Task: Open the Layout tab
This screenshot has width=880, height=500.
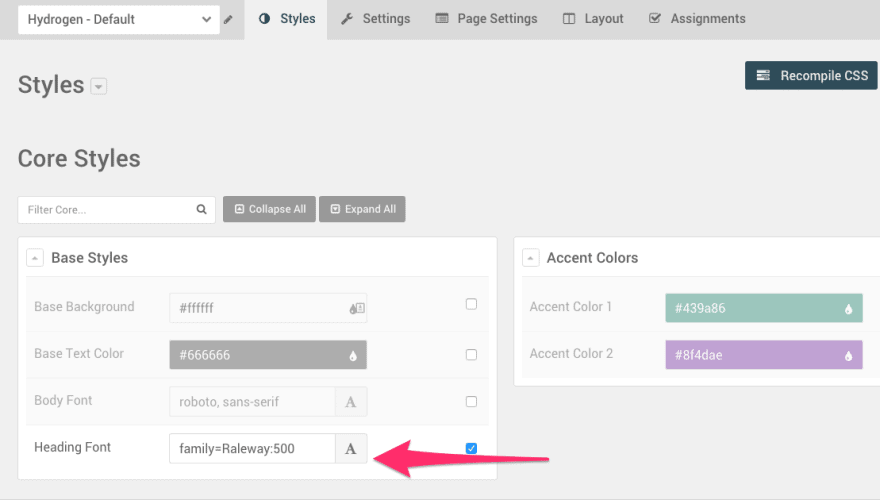Action: (x=593, y=19)
